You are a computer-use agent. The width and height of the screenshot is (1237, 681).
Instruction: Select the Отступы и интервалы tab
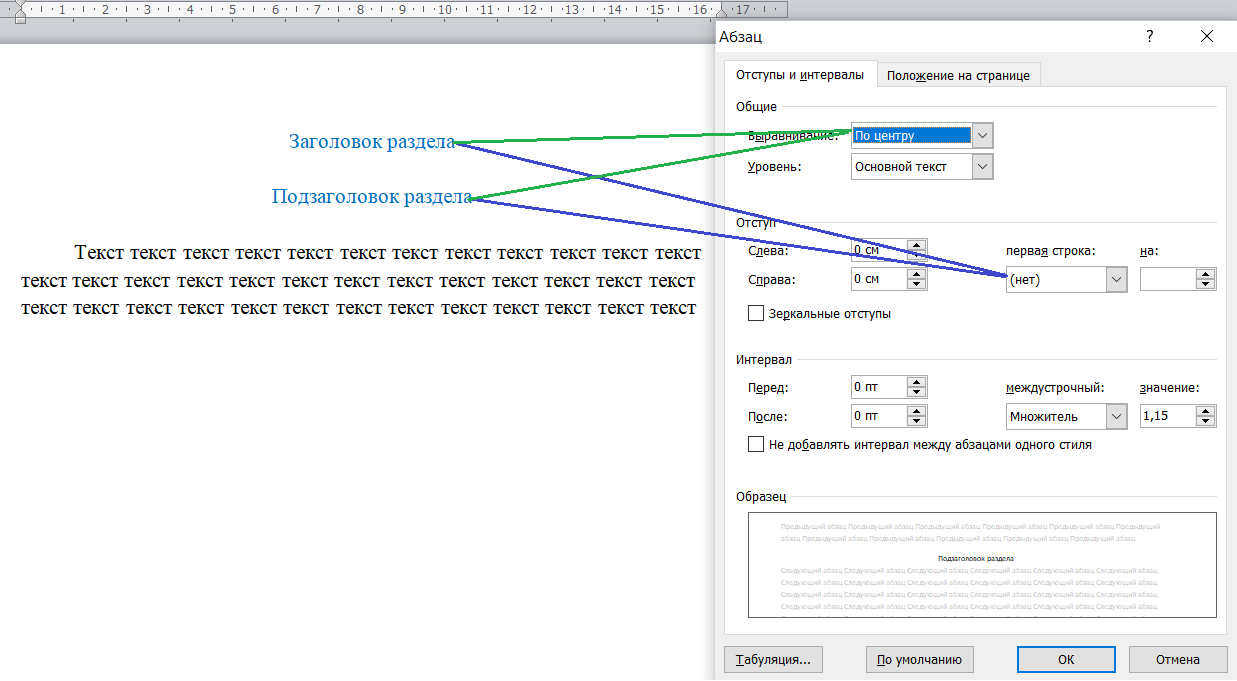pos(799,75)
